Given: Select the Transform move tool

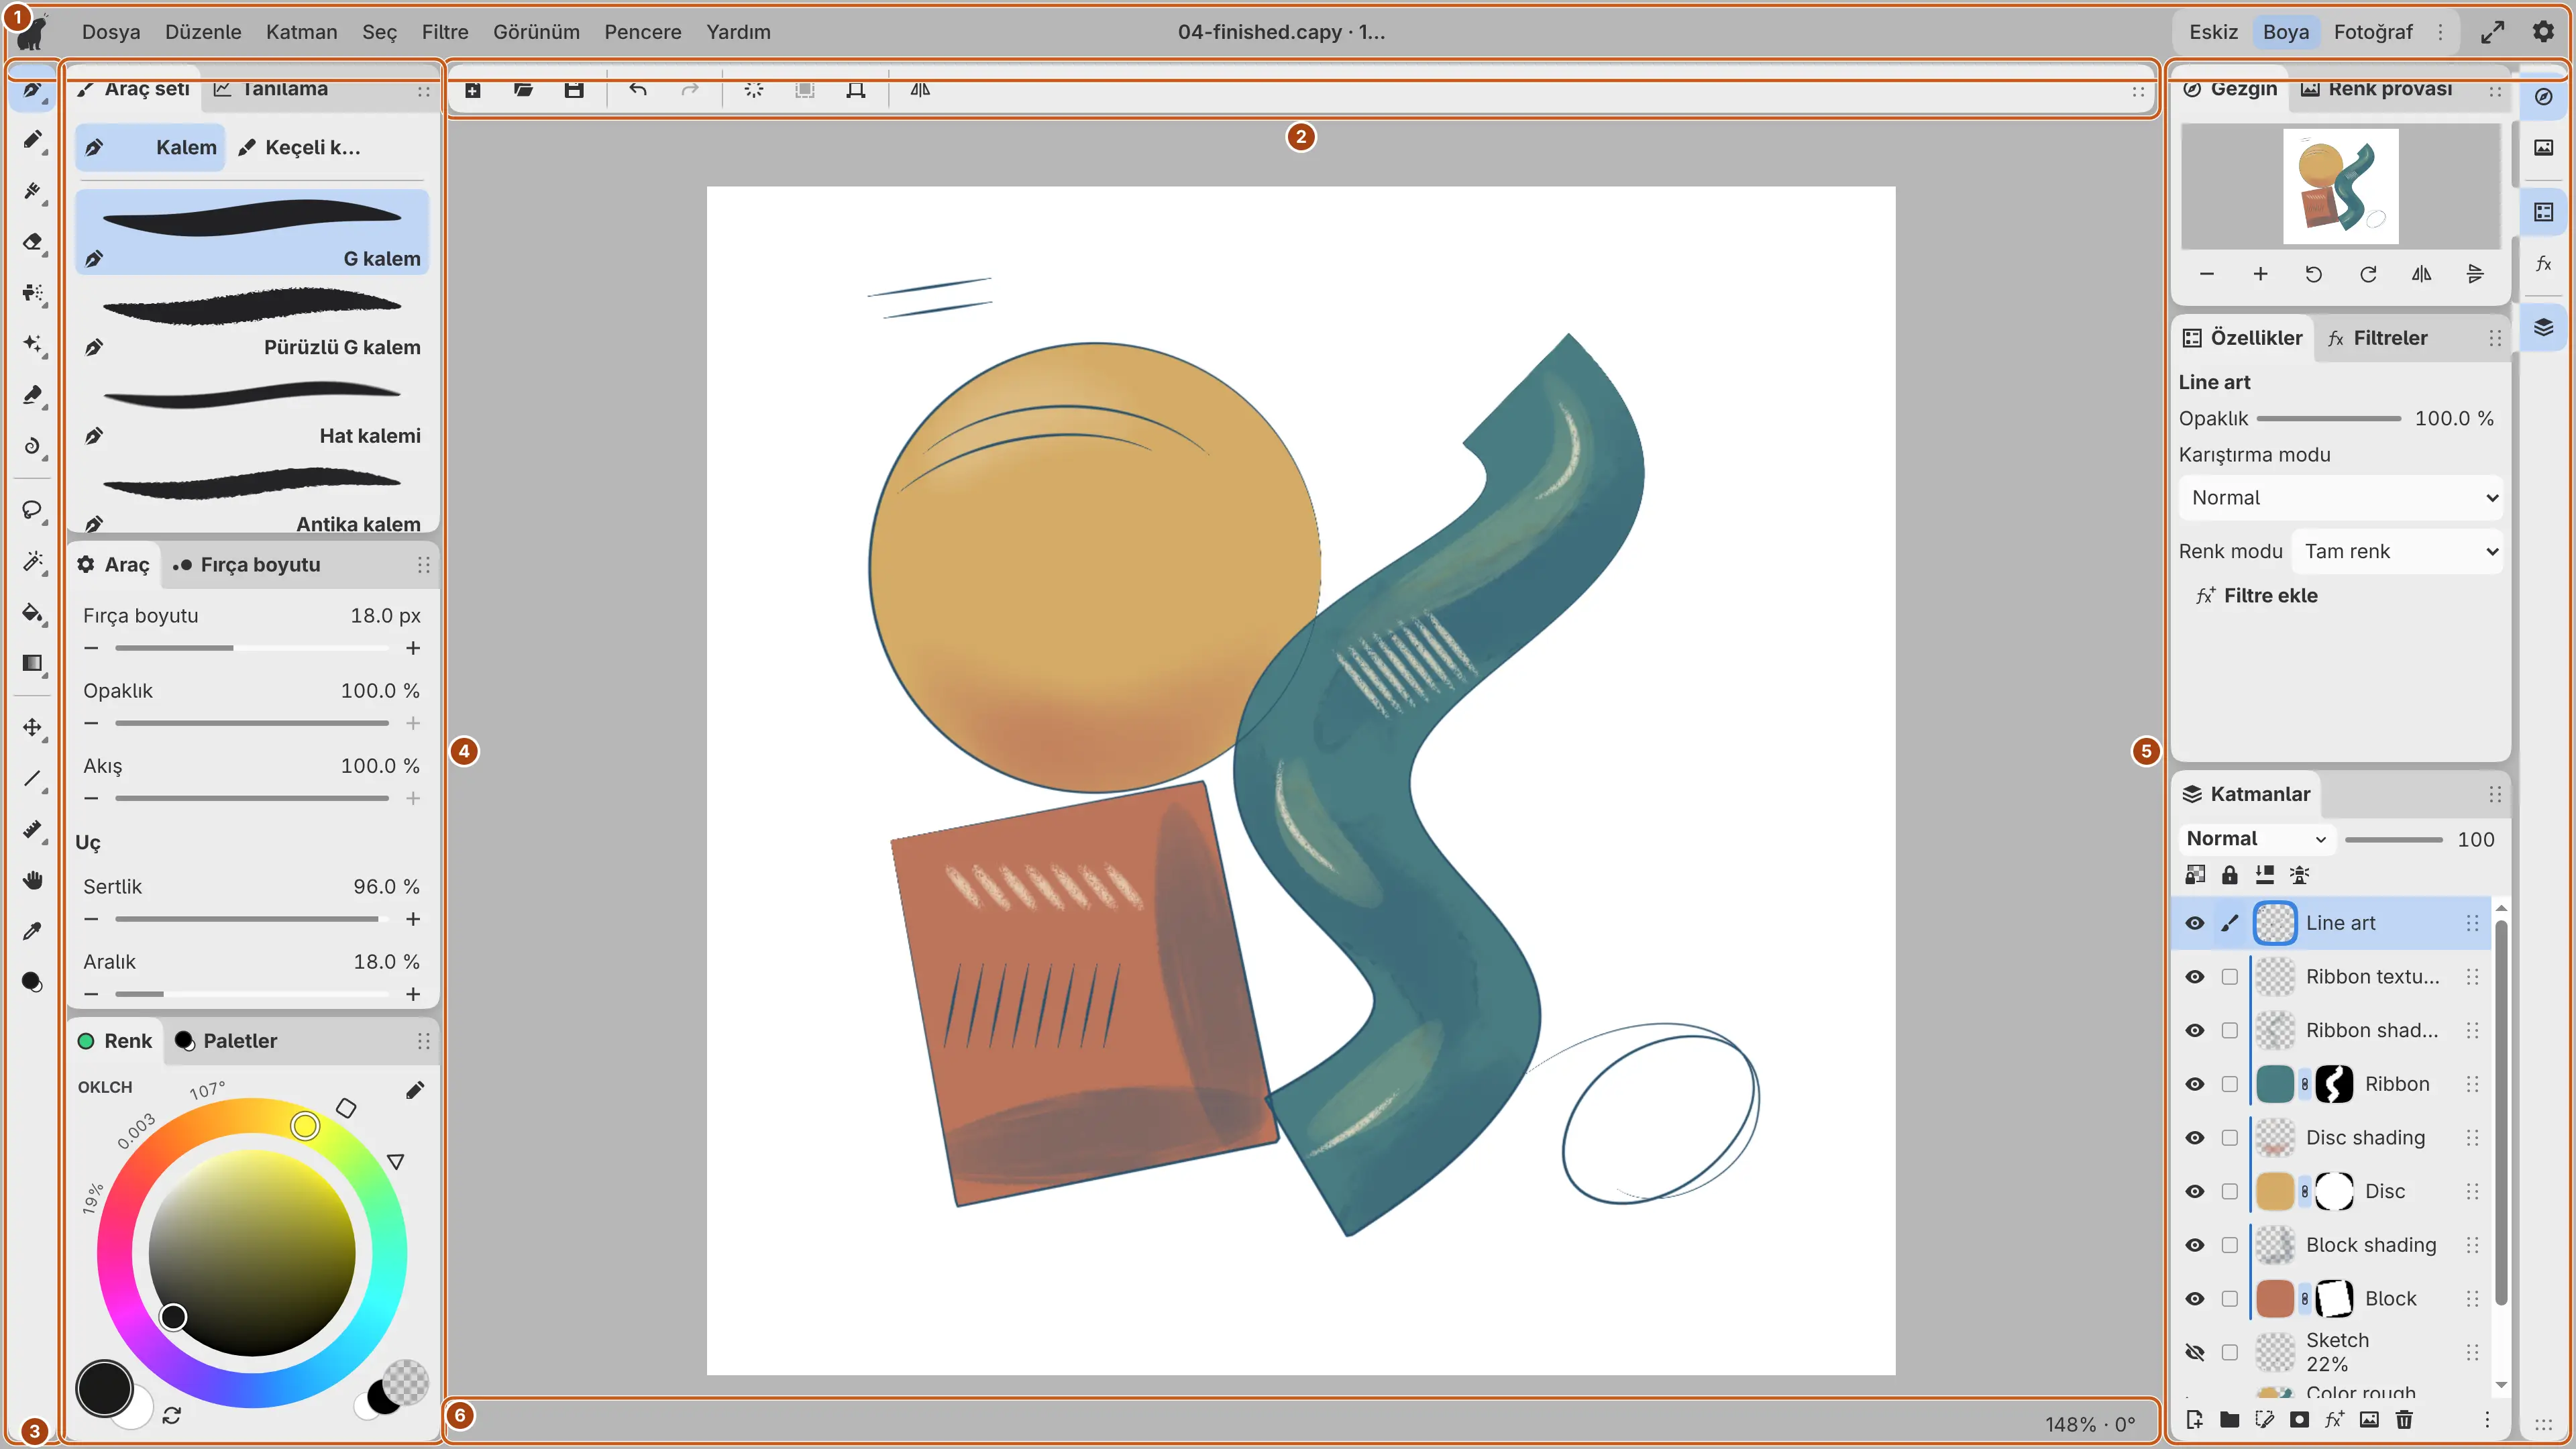Looking at the screenshot, I should point(33,727).
